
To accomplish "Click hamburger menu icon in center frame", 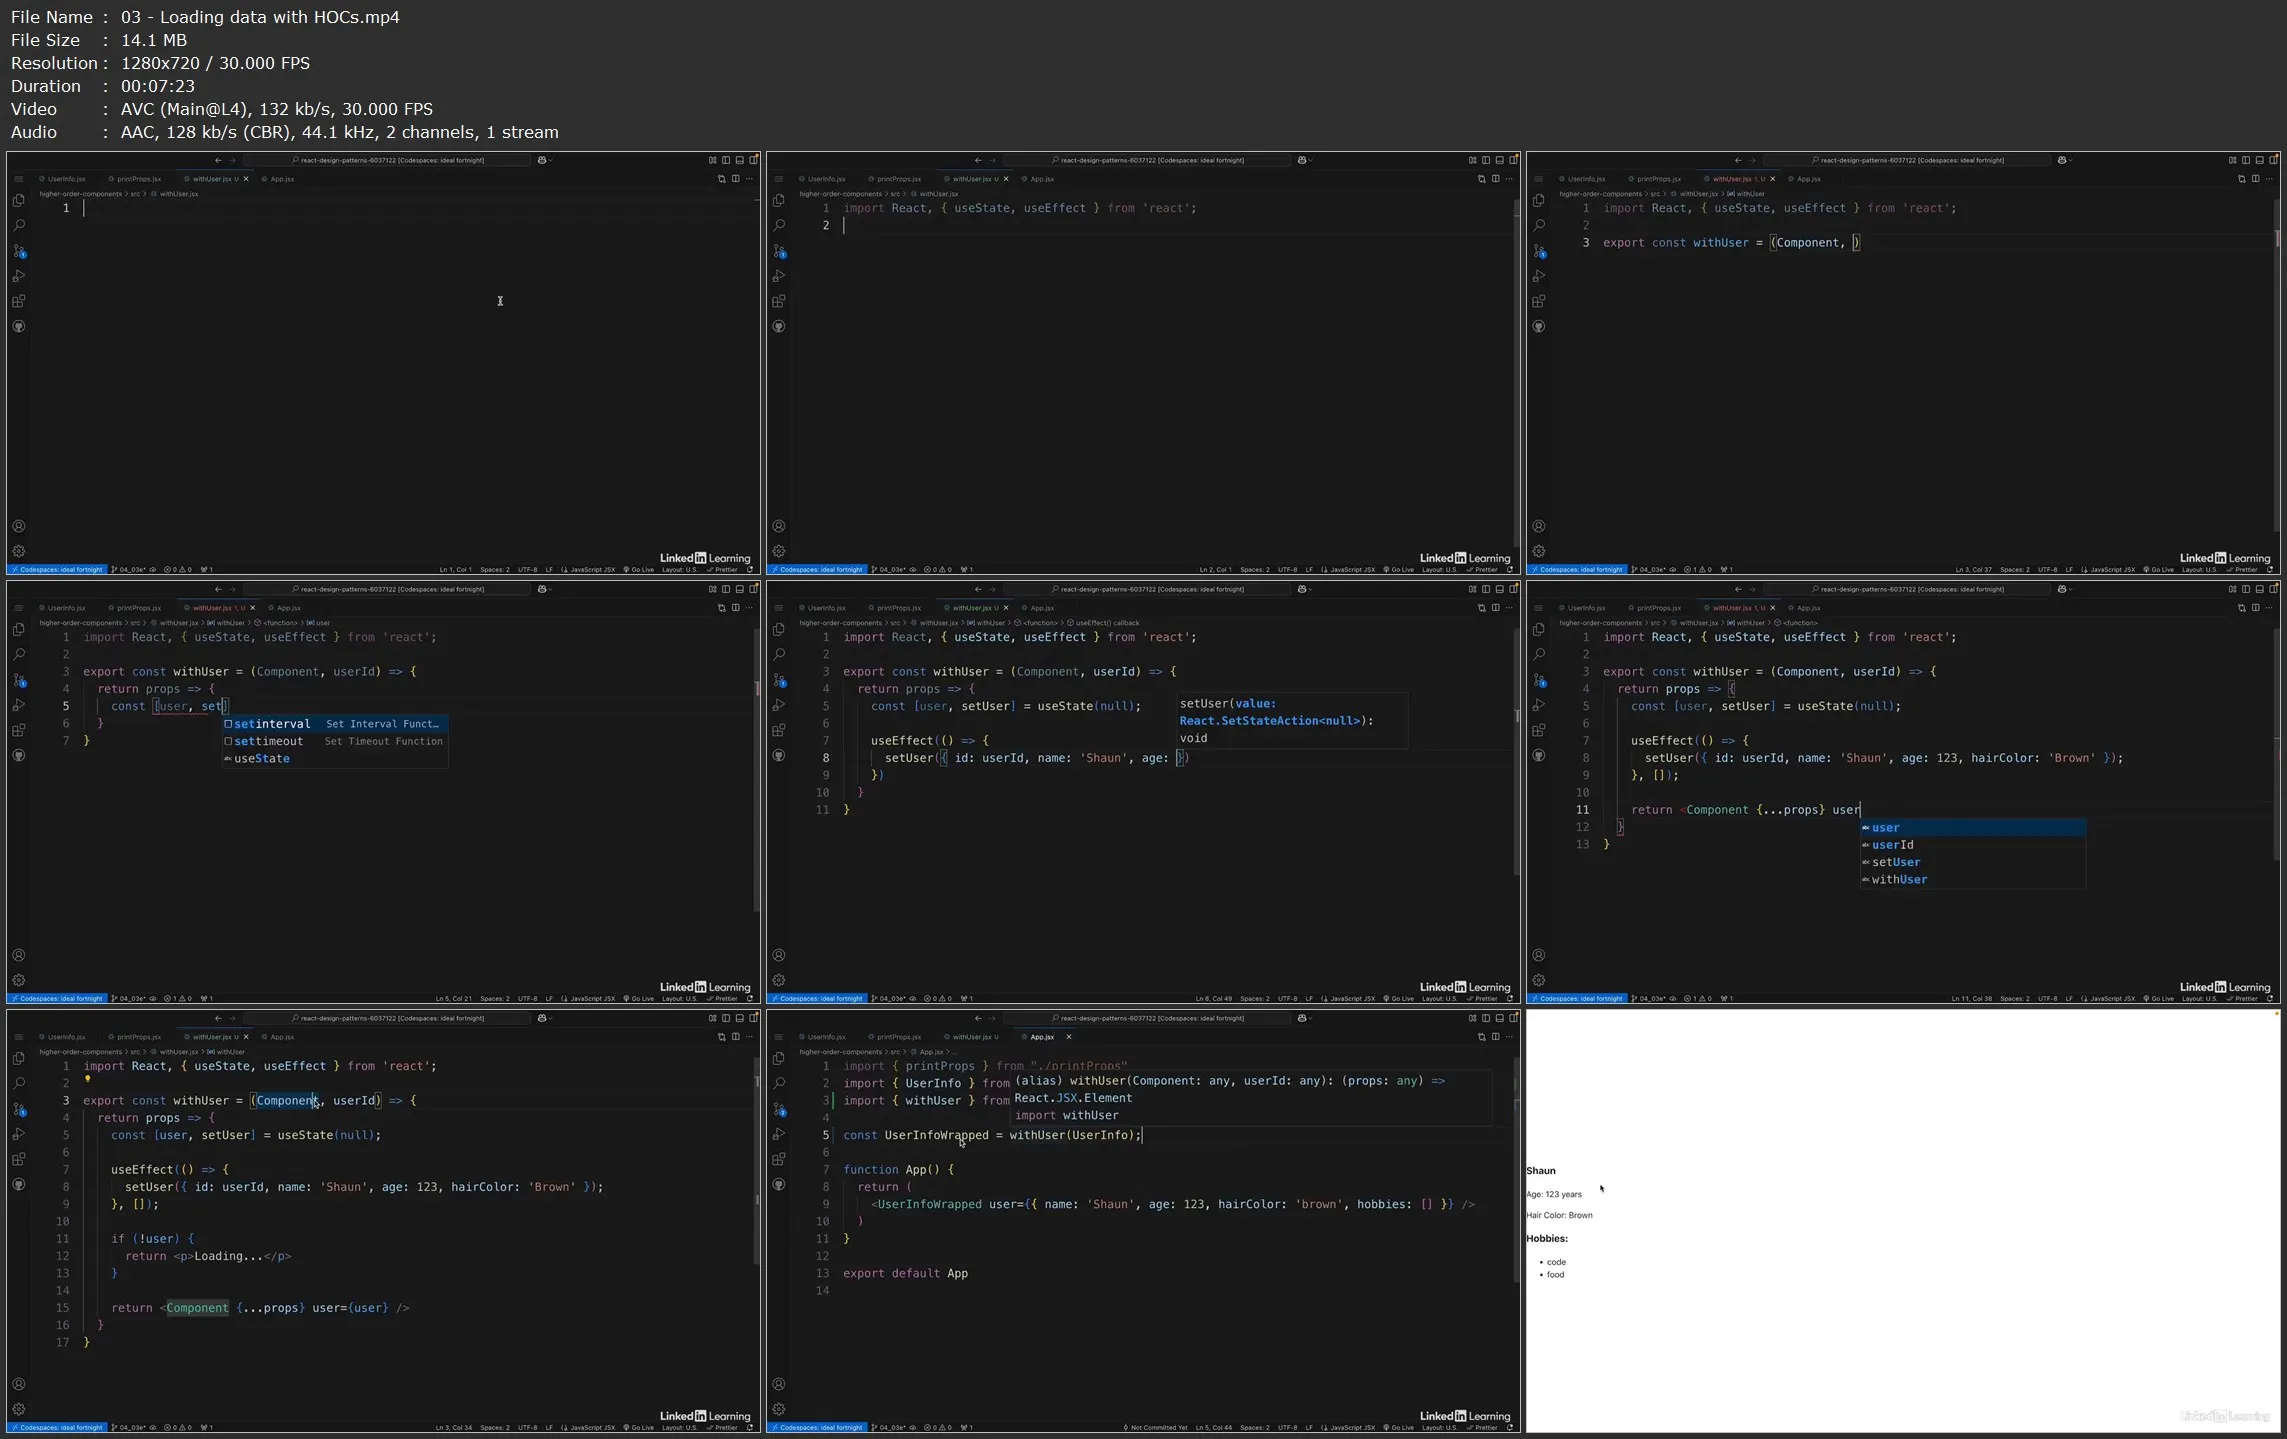I will pos(779,608).
